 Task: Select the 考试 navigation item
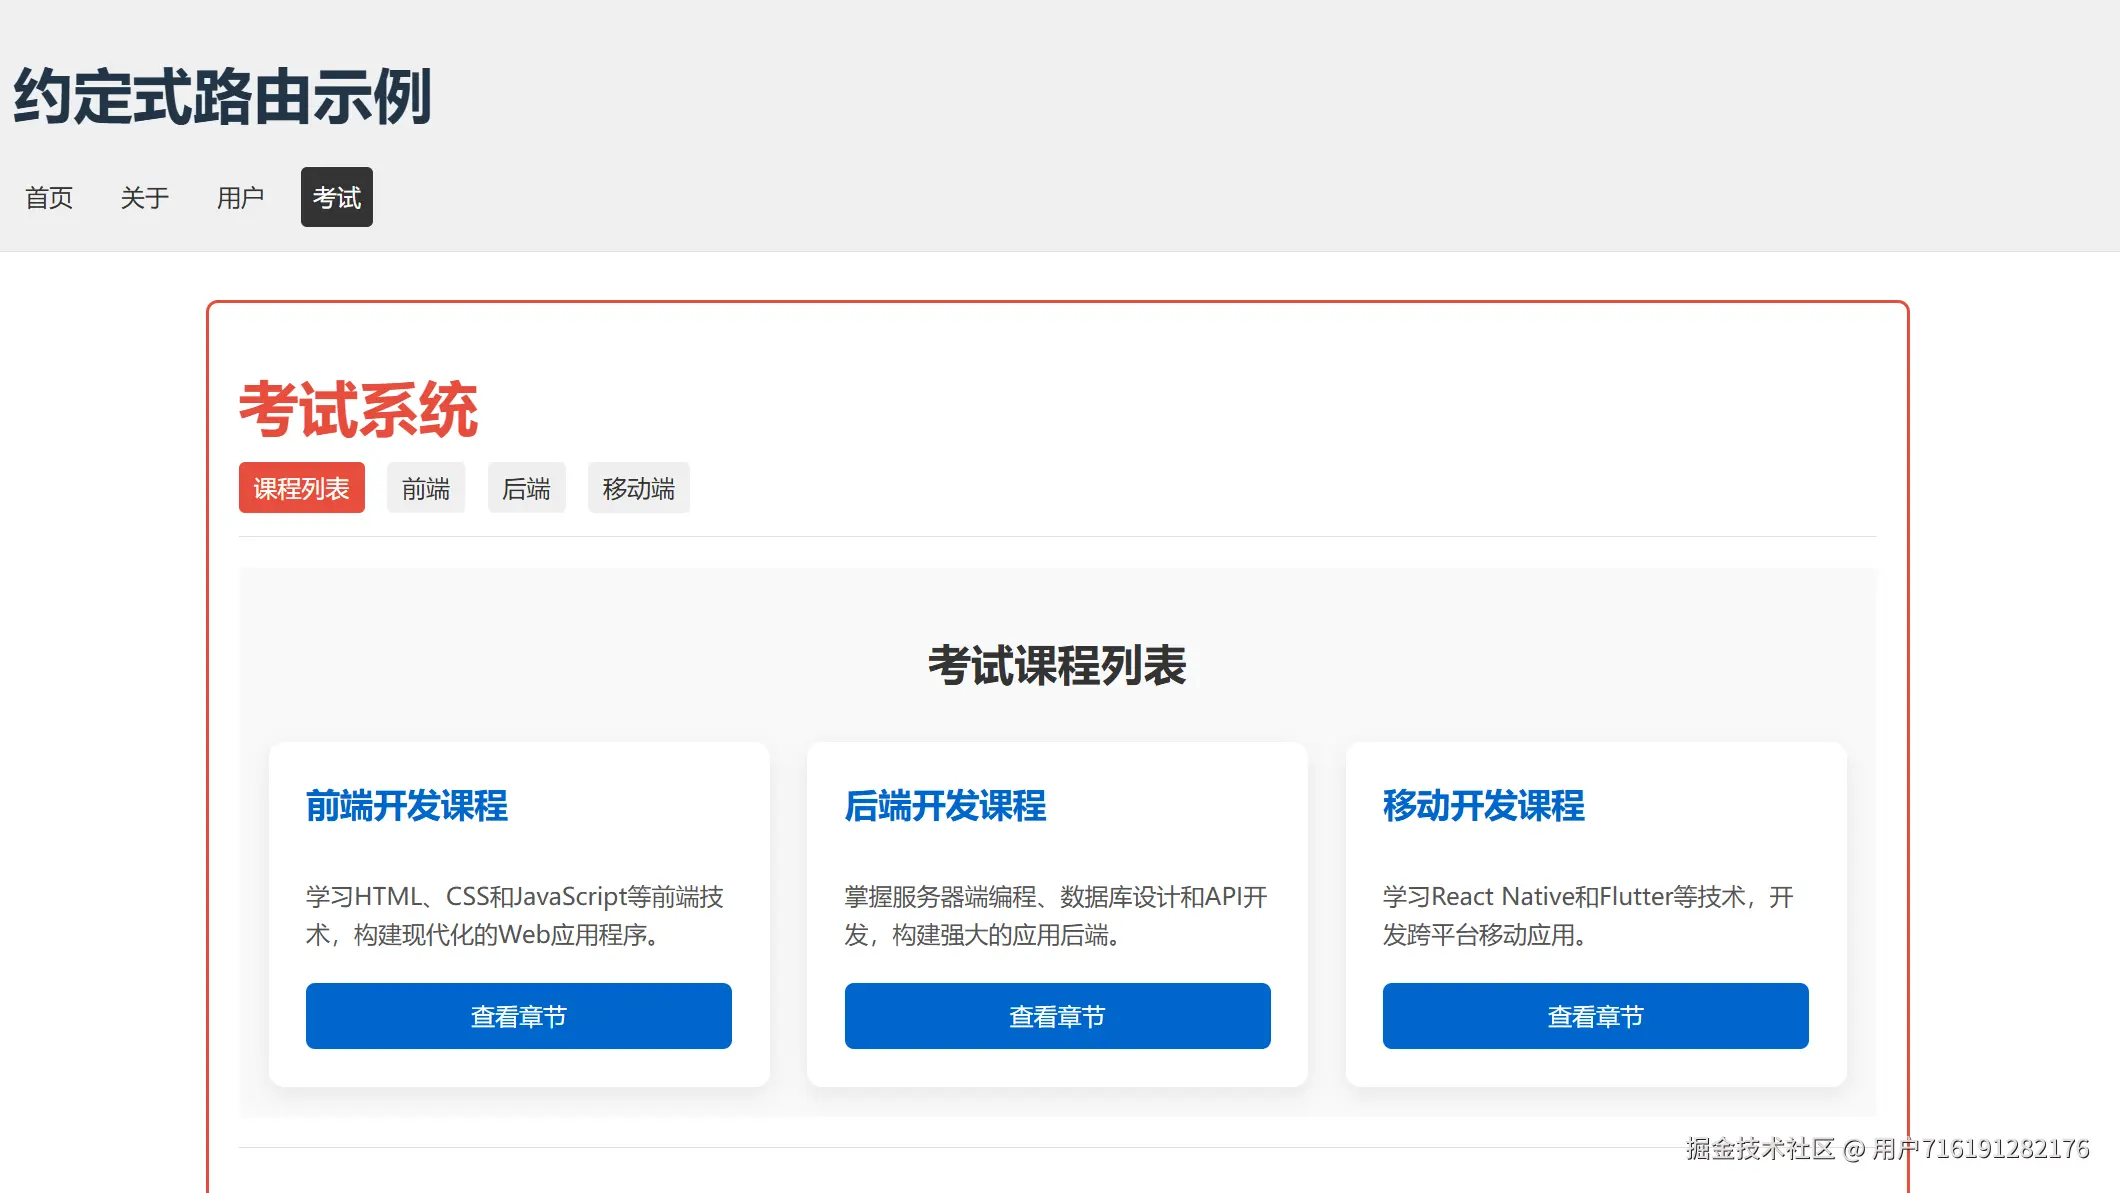tap(336, 197)
